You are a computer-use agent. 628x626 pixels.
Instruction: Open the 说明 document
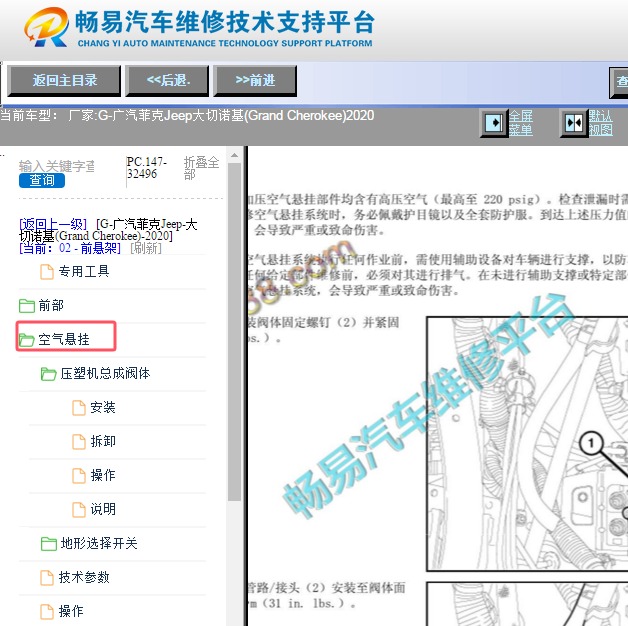(103, 509)
